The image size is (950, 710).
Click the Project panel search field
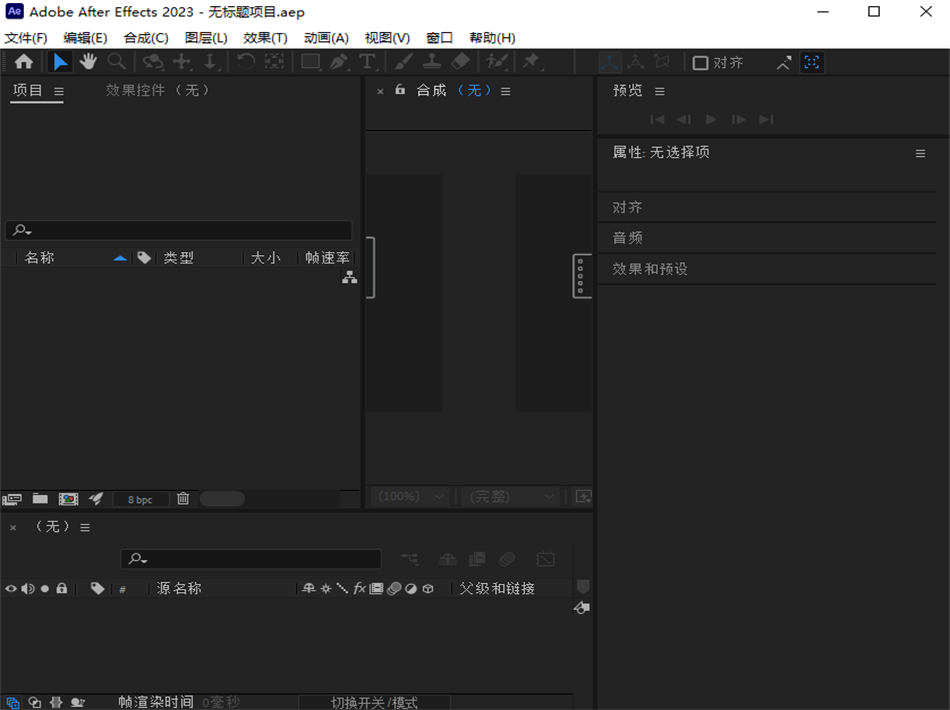click(179, 230)
